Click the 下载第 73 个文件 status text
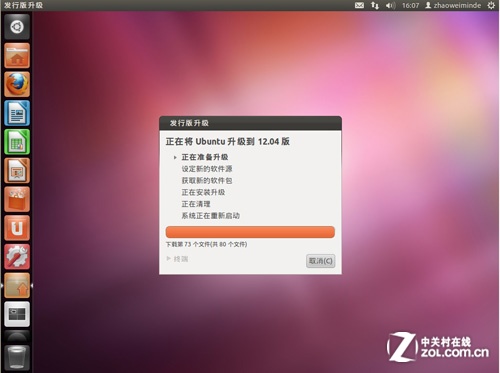This screenshot has width=500, height=373. point(206,244)
